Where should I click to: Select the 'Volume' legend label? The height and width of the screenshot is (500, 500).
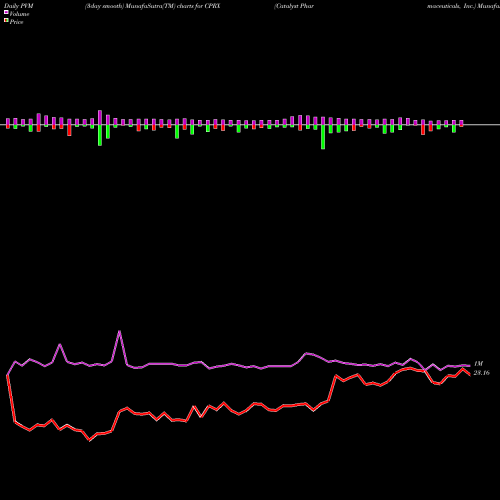coord(19,14)
